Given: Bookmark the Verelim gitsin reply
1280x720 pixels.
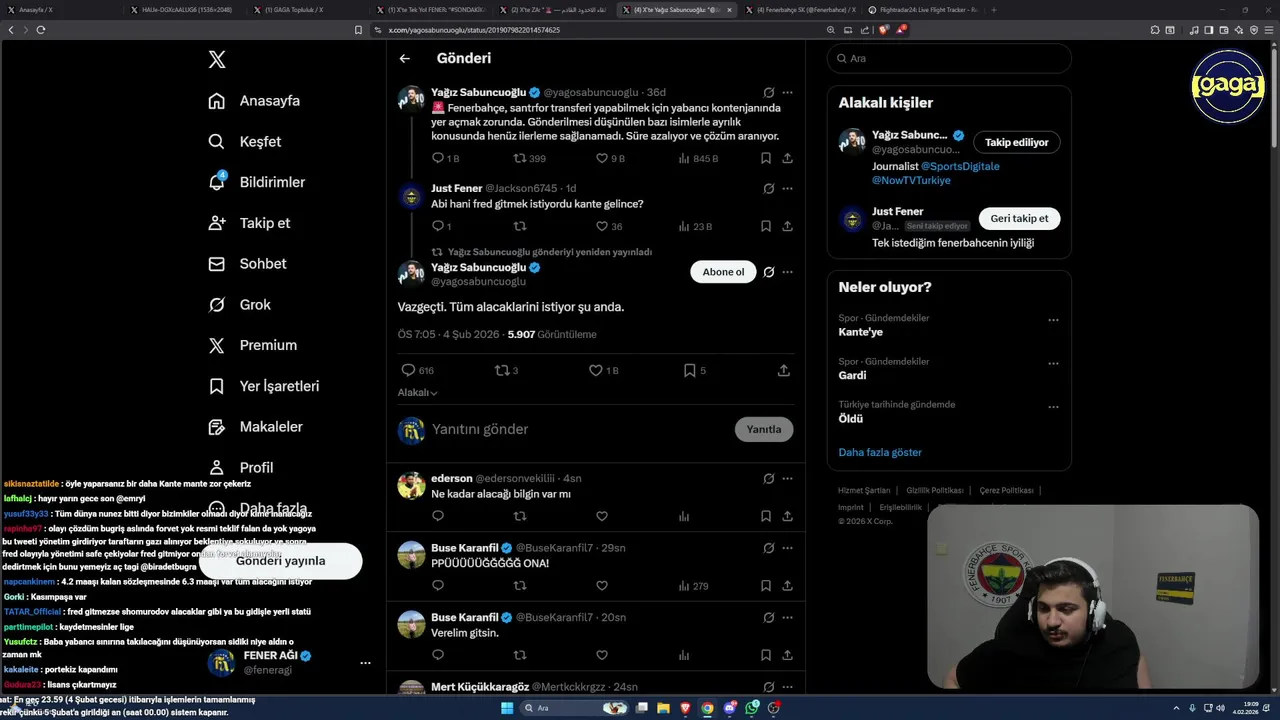Looking at the screenshot, I should click(x=765, y=655).
